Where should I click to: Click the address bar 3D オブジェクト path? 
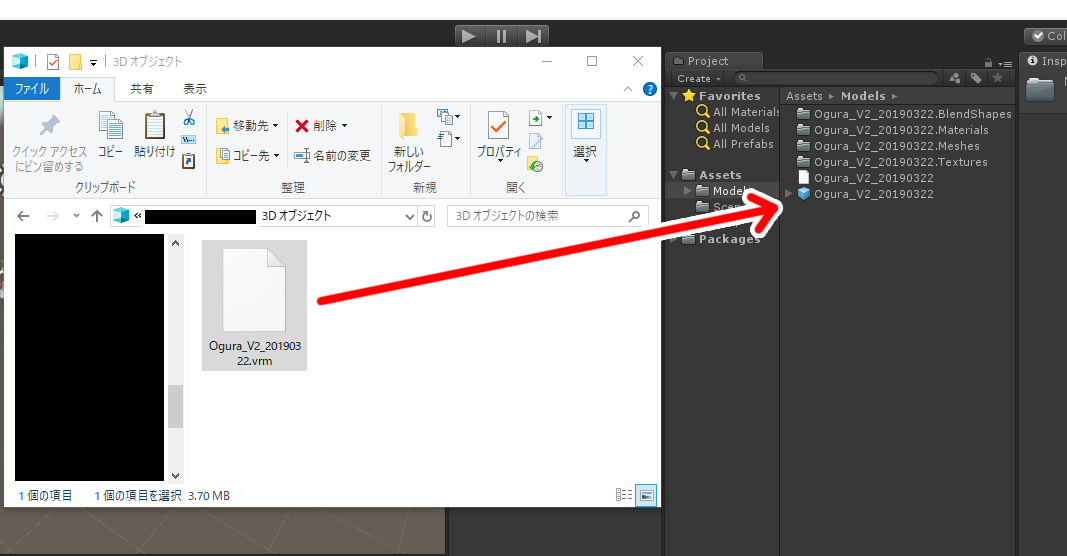click(x=296, y=216)
